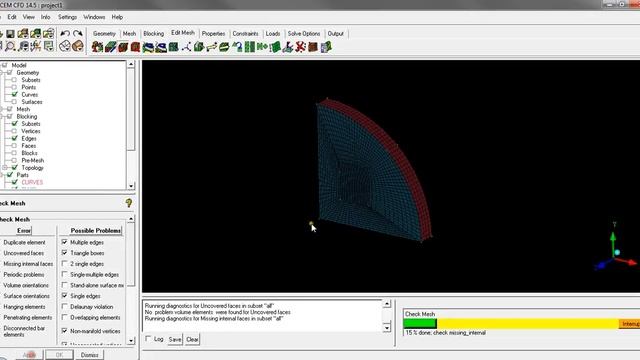Enable the Log checkbox
The height and width of the screenshot is (360, 640).
point(149,339)
